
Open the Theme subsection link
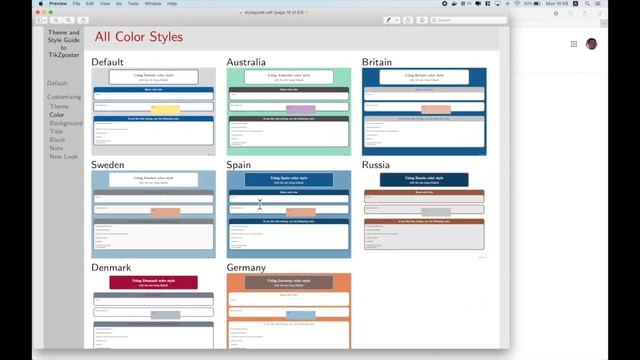59,106
